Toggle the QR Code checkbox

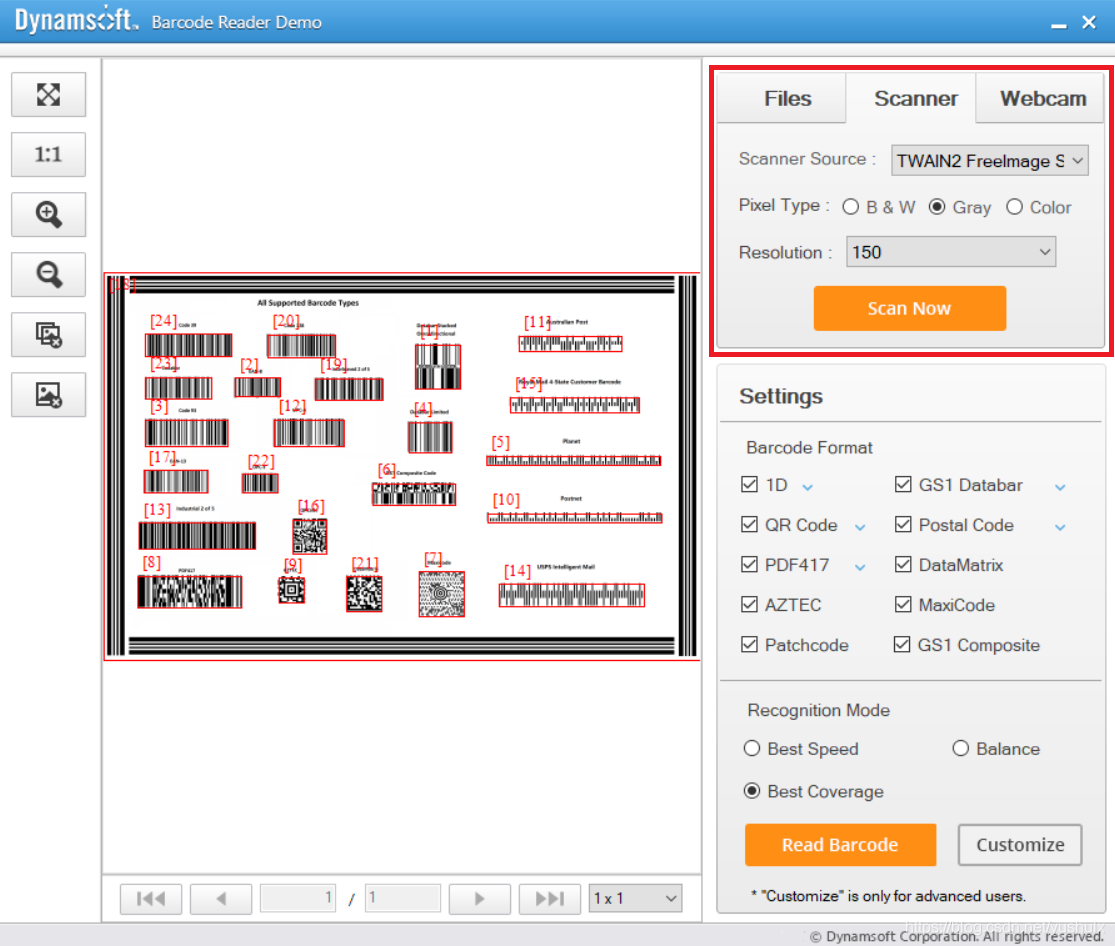pos(749,524)
